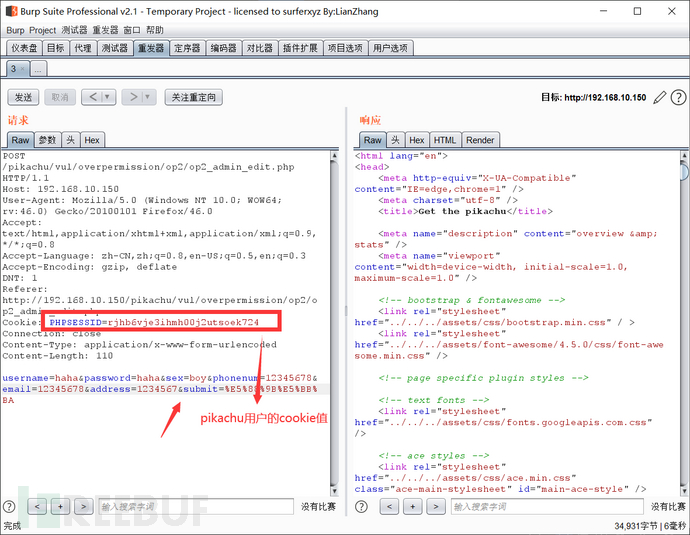The image size is (690, 535).
Task: Close Repeater tab 3 with x
Action: (x=22, y=69)
